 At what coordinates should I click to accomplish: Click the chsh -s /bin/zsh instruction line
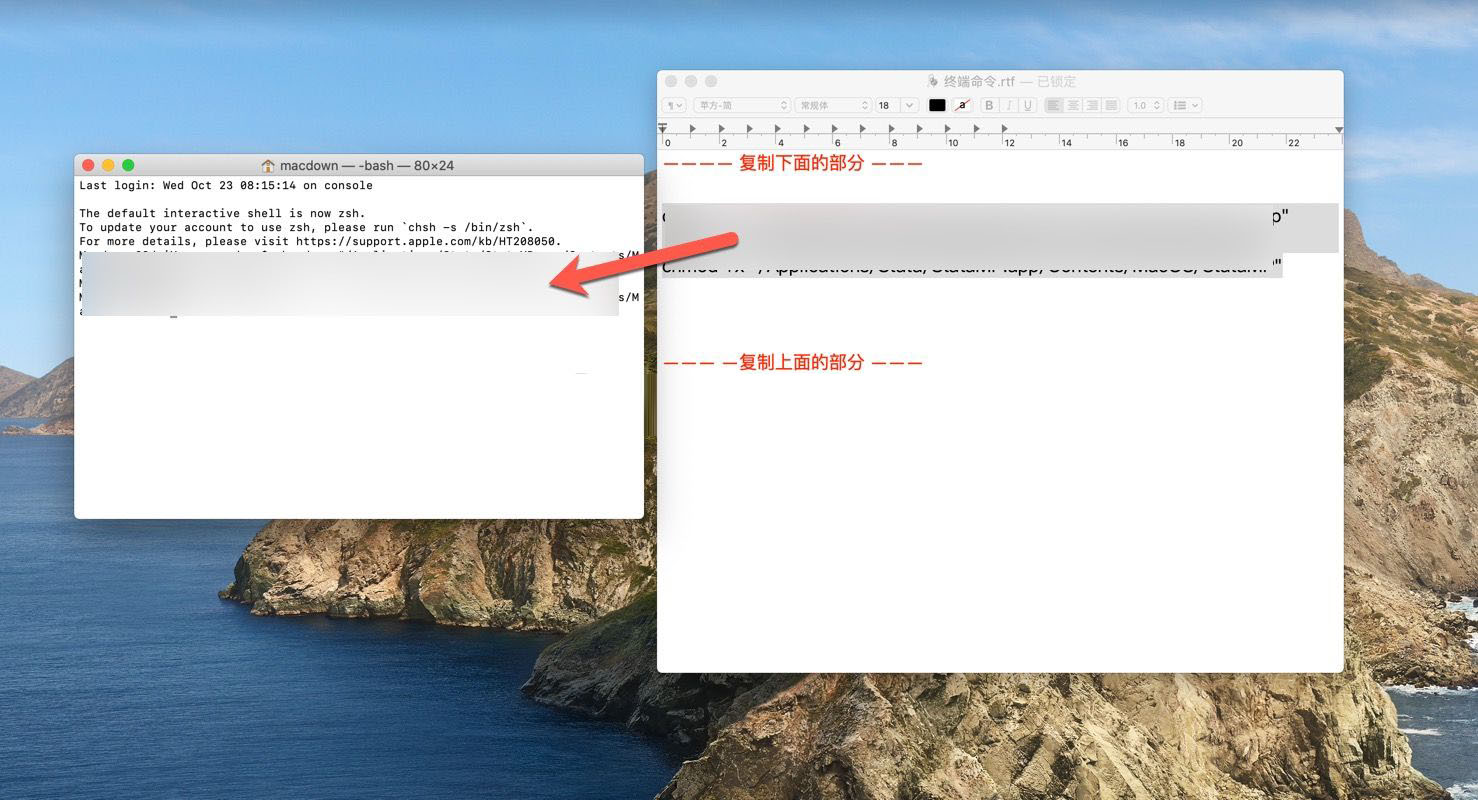point(307,227)
